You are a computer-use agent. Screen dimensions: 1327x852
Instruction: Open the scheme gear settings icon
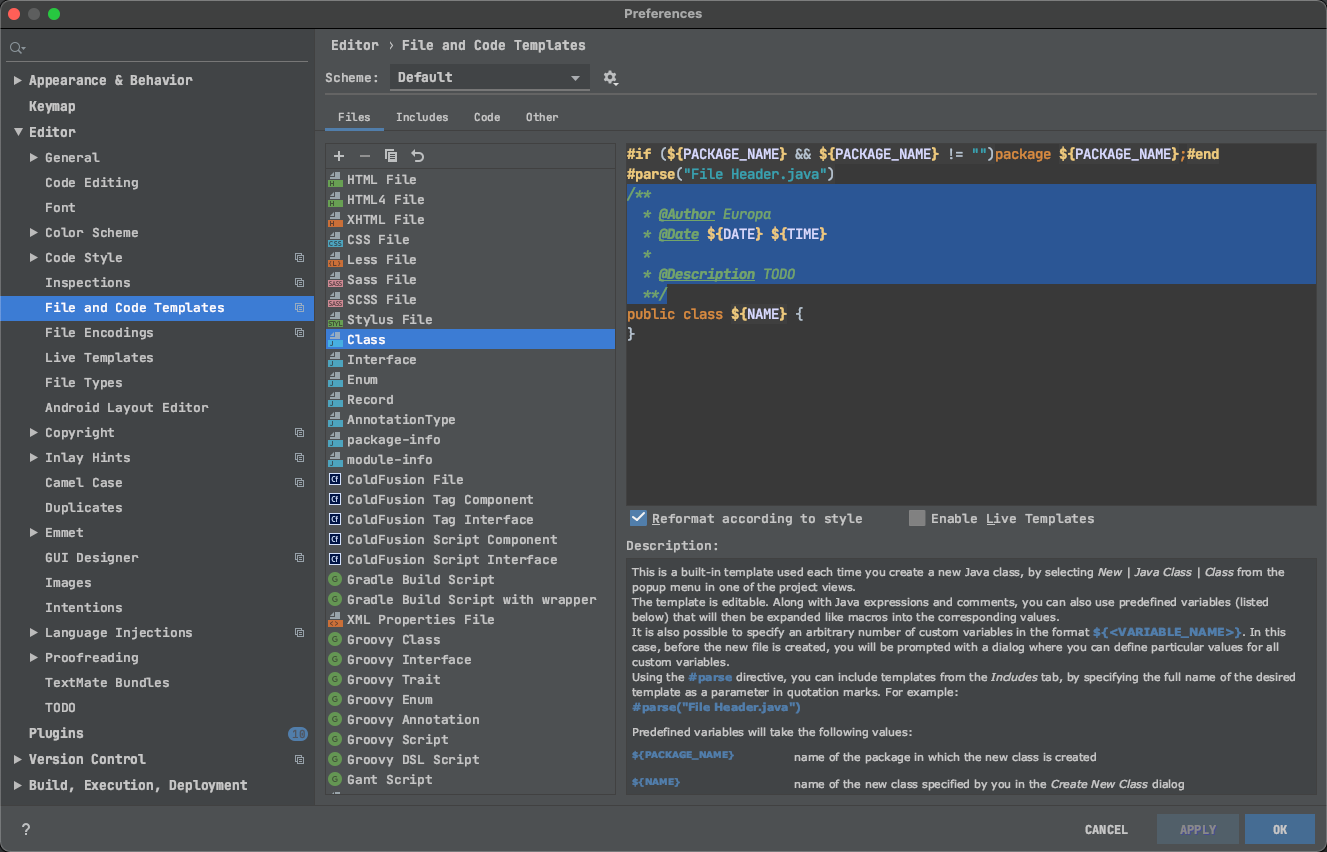click(x=611, y=78)
